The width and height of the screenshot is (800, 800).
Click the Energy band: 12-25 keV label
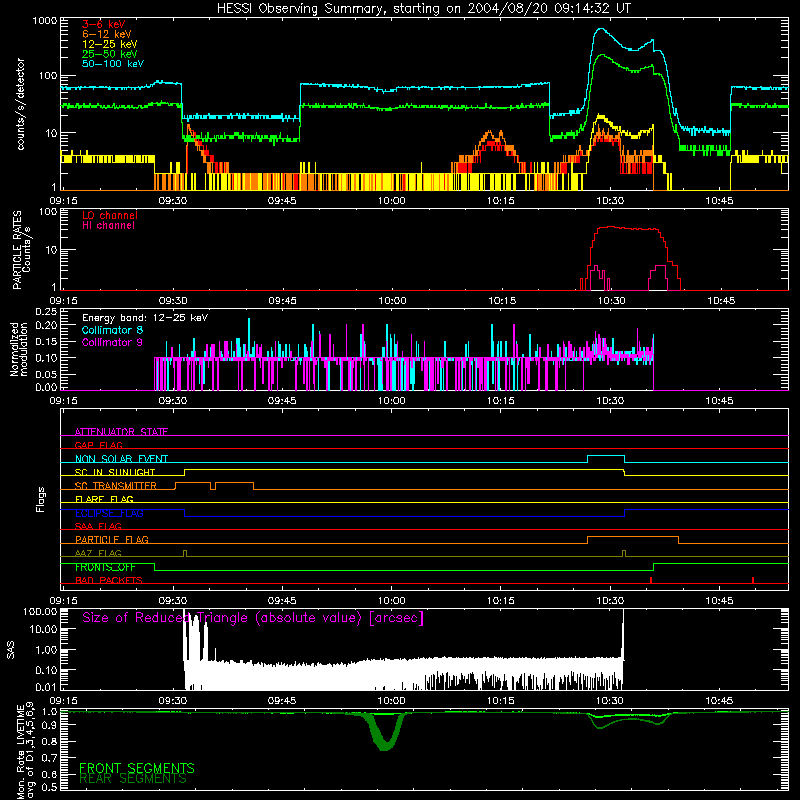[x=145, y=318]
